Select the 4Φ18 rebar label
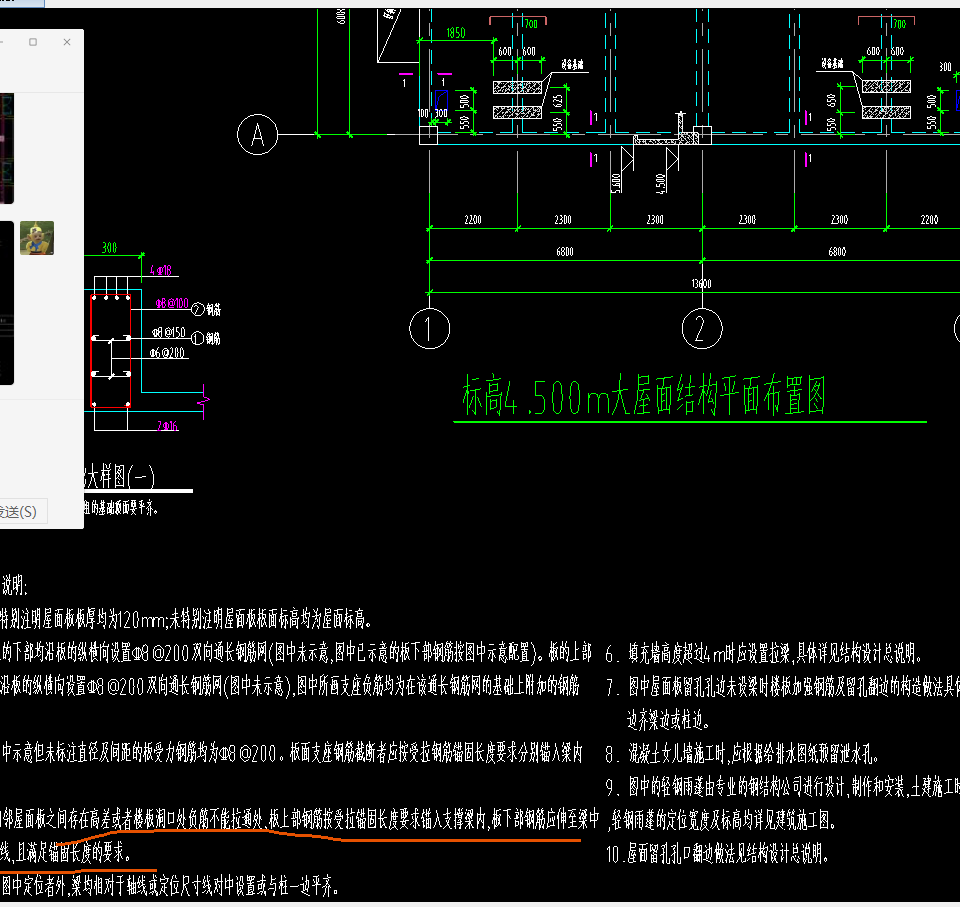The image size is (960, 907). 160,270
